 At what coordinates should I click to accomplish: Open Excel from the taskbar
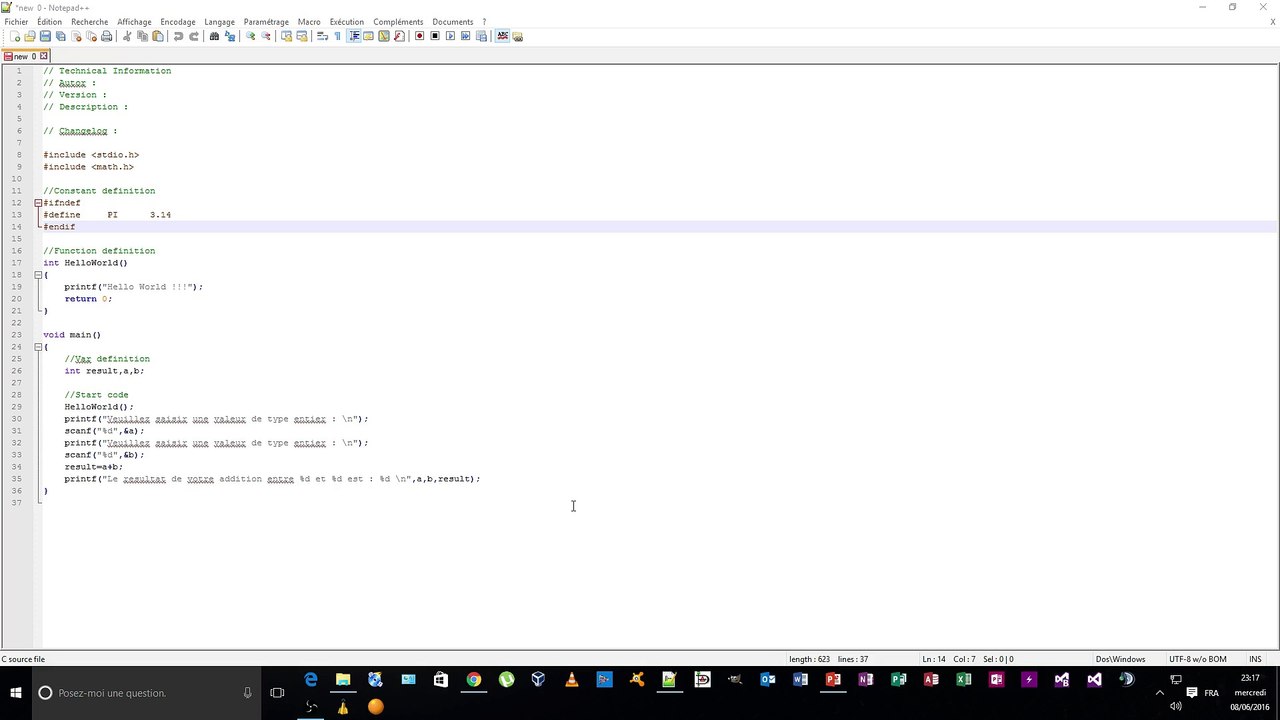(963, 680)
